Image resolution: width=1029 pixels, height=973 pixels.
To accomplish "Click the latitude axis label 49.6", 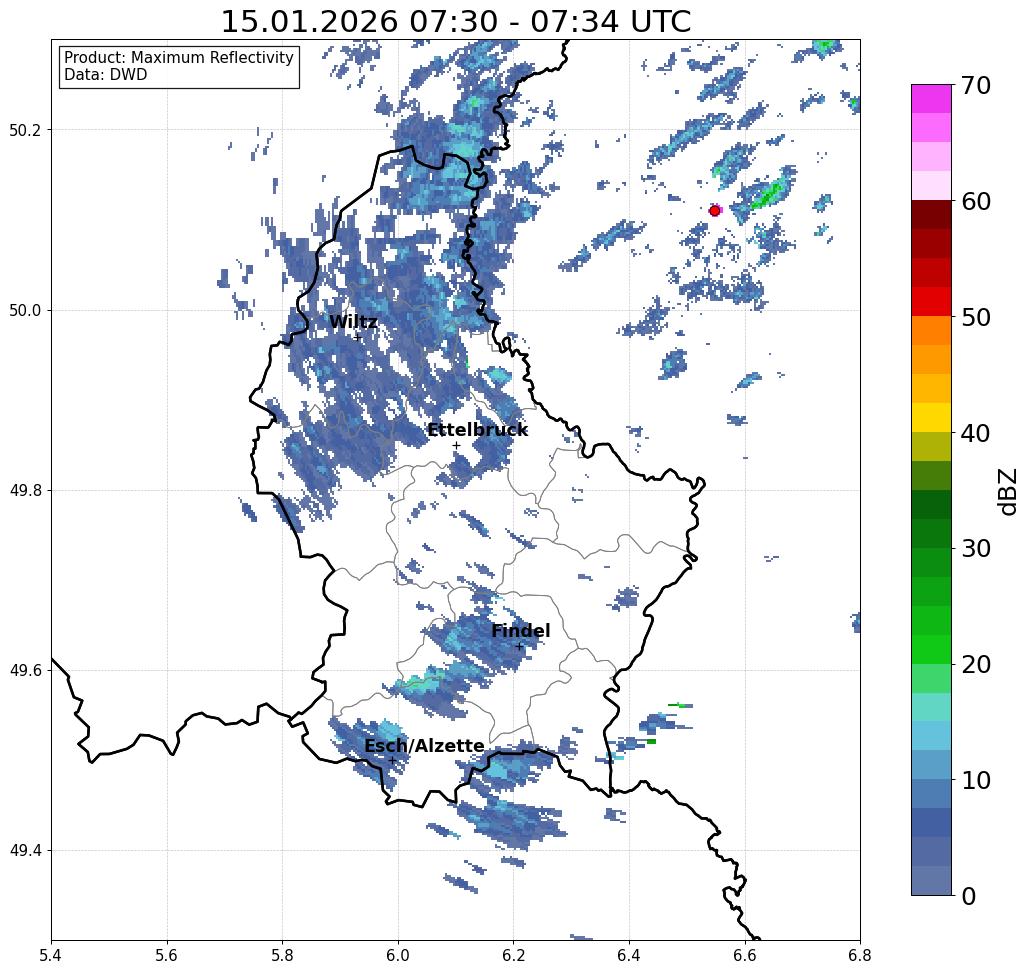I will tap(25, 671).
